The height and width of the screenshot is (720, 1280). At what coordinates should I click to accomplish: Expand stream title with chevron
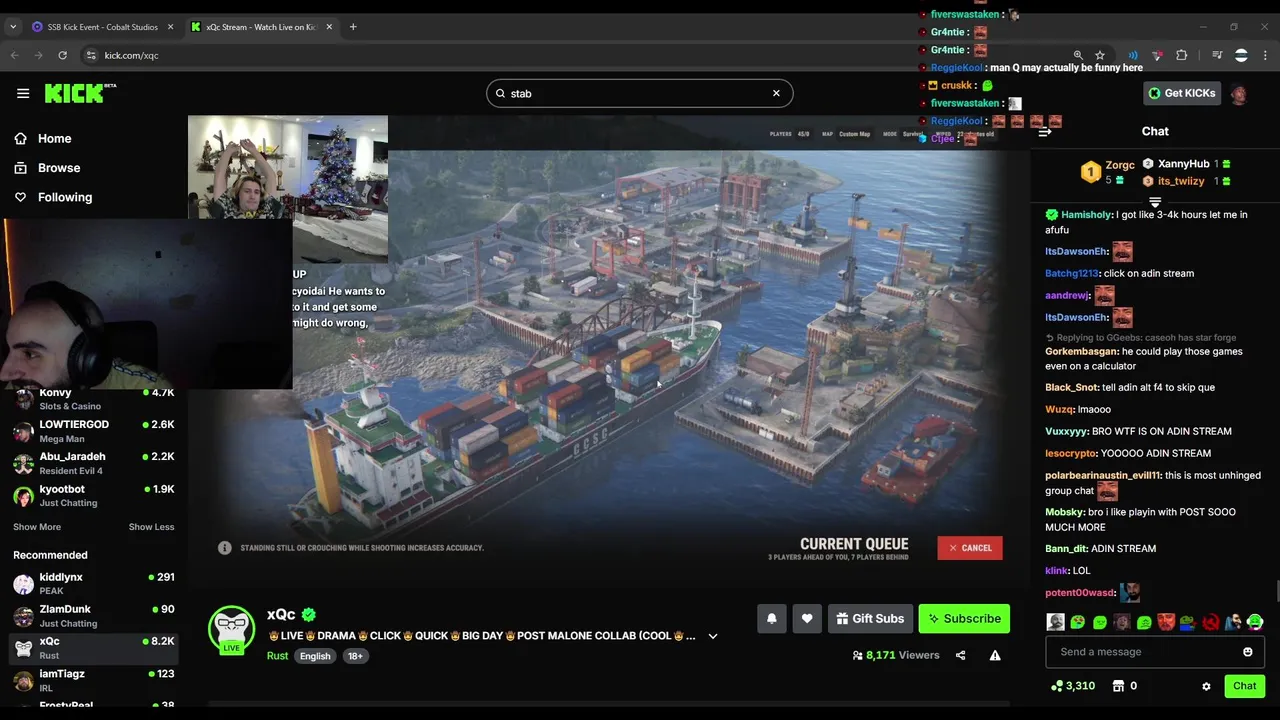point(713,636)
